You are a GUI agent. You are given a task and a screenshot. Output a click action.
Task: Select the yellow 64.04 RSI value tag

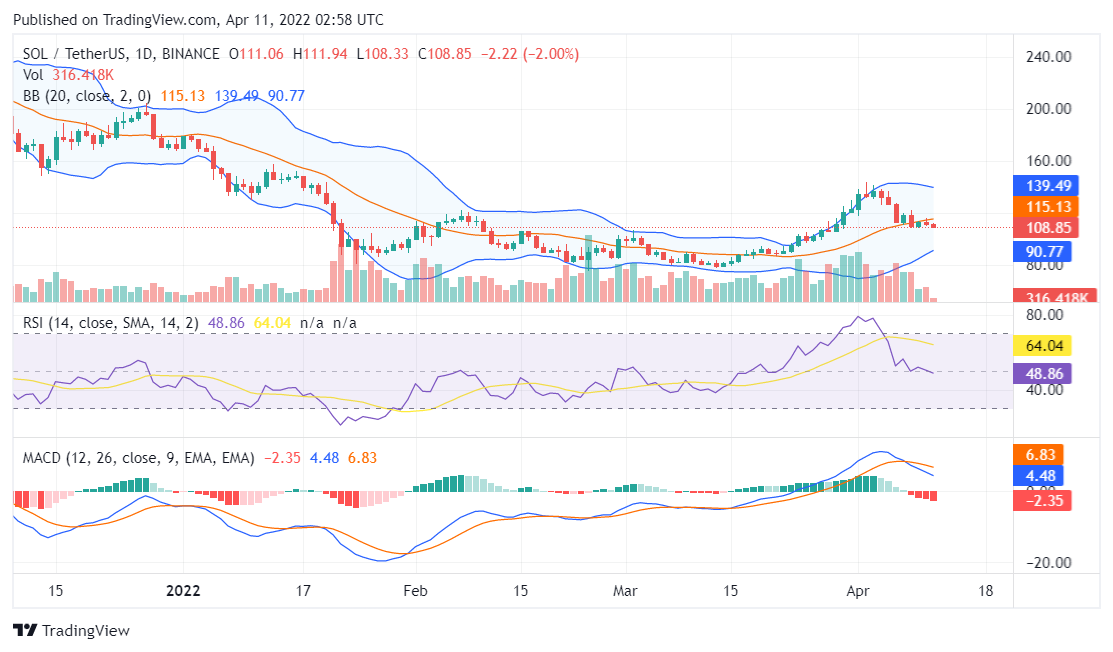pyautogui.click(x=1042, y=345)
